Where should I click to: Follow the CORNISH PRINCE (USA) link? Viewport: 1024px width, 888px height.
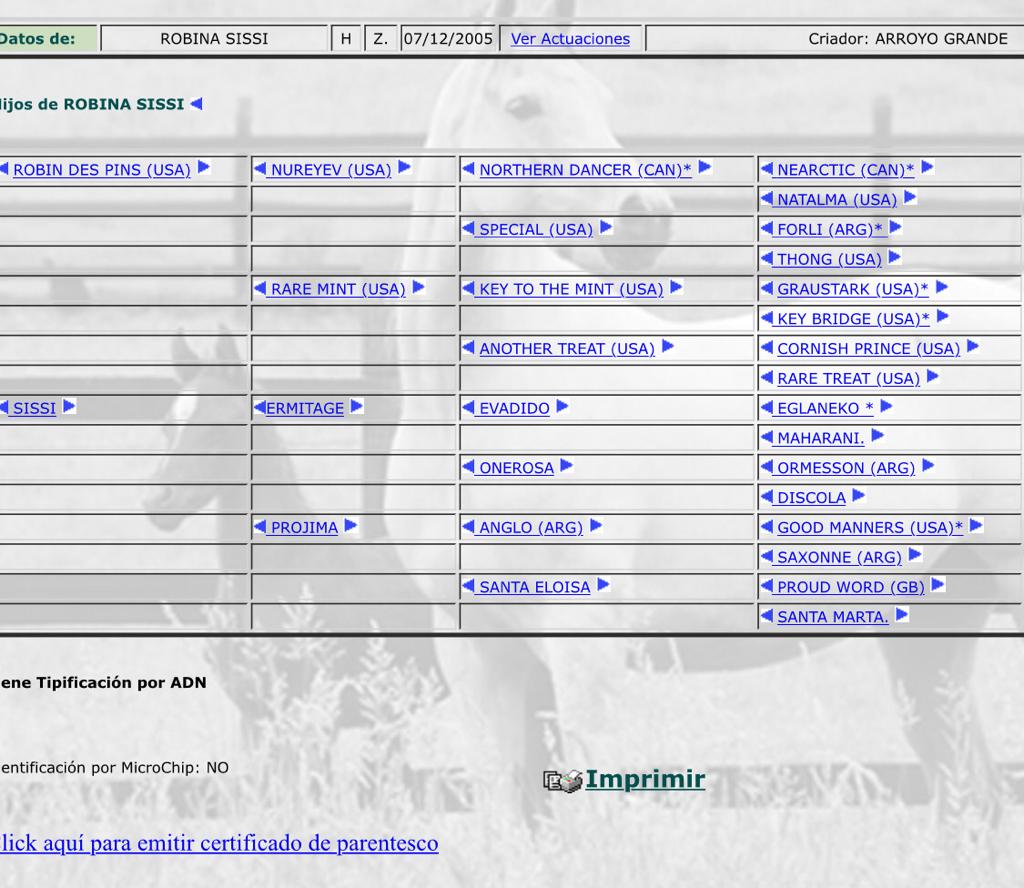coord(868,349)
